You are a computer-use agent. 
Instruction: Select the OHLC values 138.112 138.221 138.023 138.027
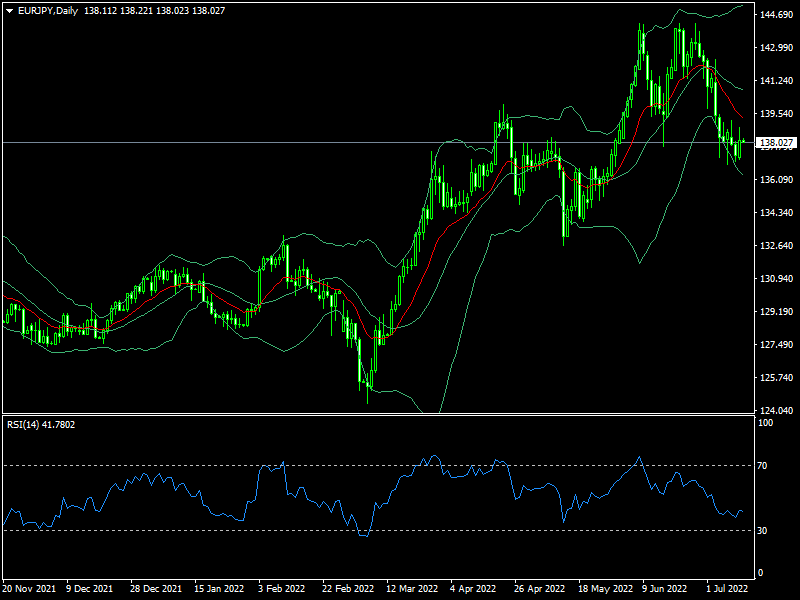click(x=154, y=11)
